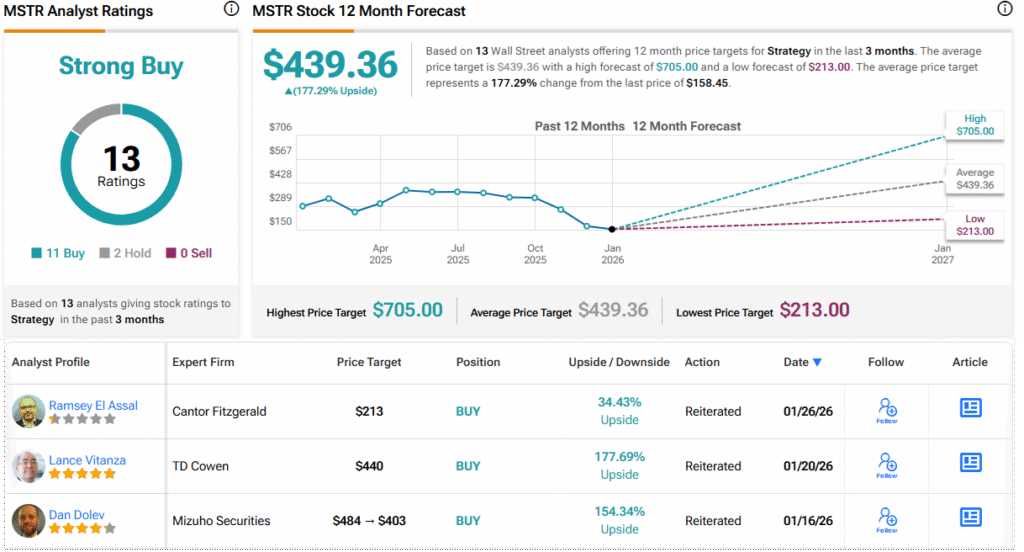
Task: Open article icon for Cantor Fitzgerald rating
Action: [970, 408]
